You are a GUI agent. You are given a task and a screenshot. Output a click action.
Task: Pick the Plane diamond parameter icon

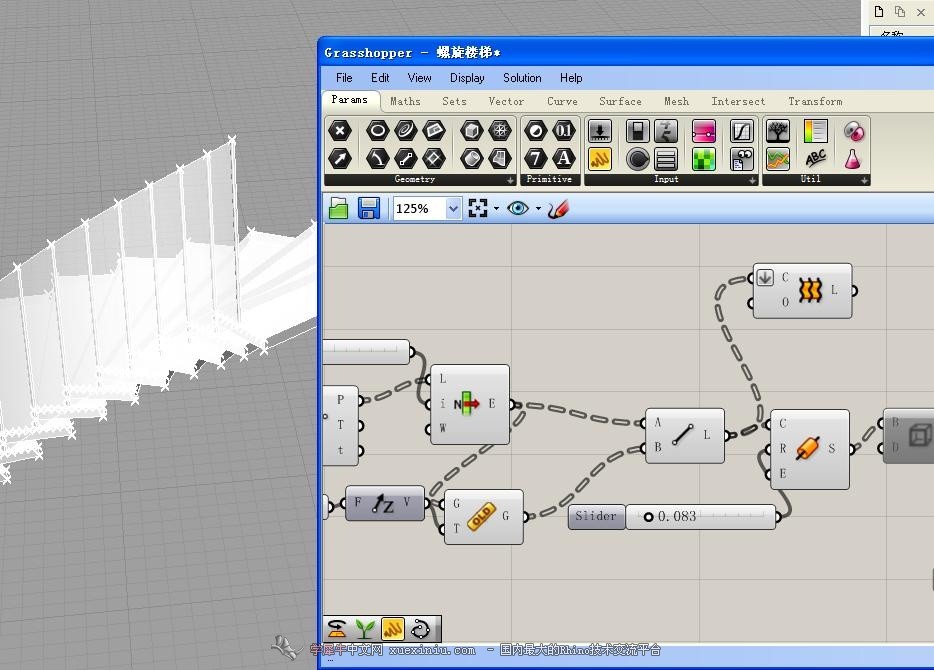point(434,158)
